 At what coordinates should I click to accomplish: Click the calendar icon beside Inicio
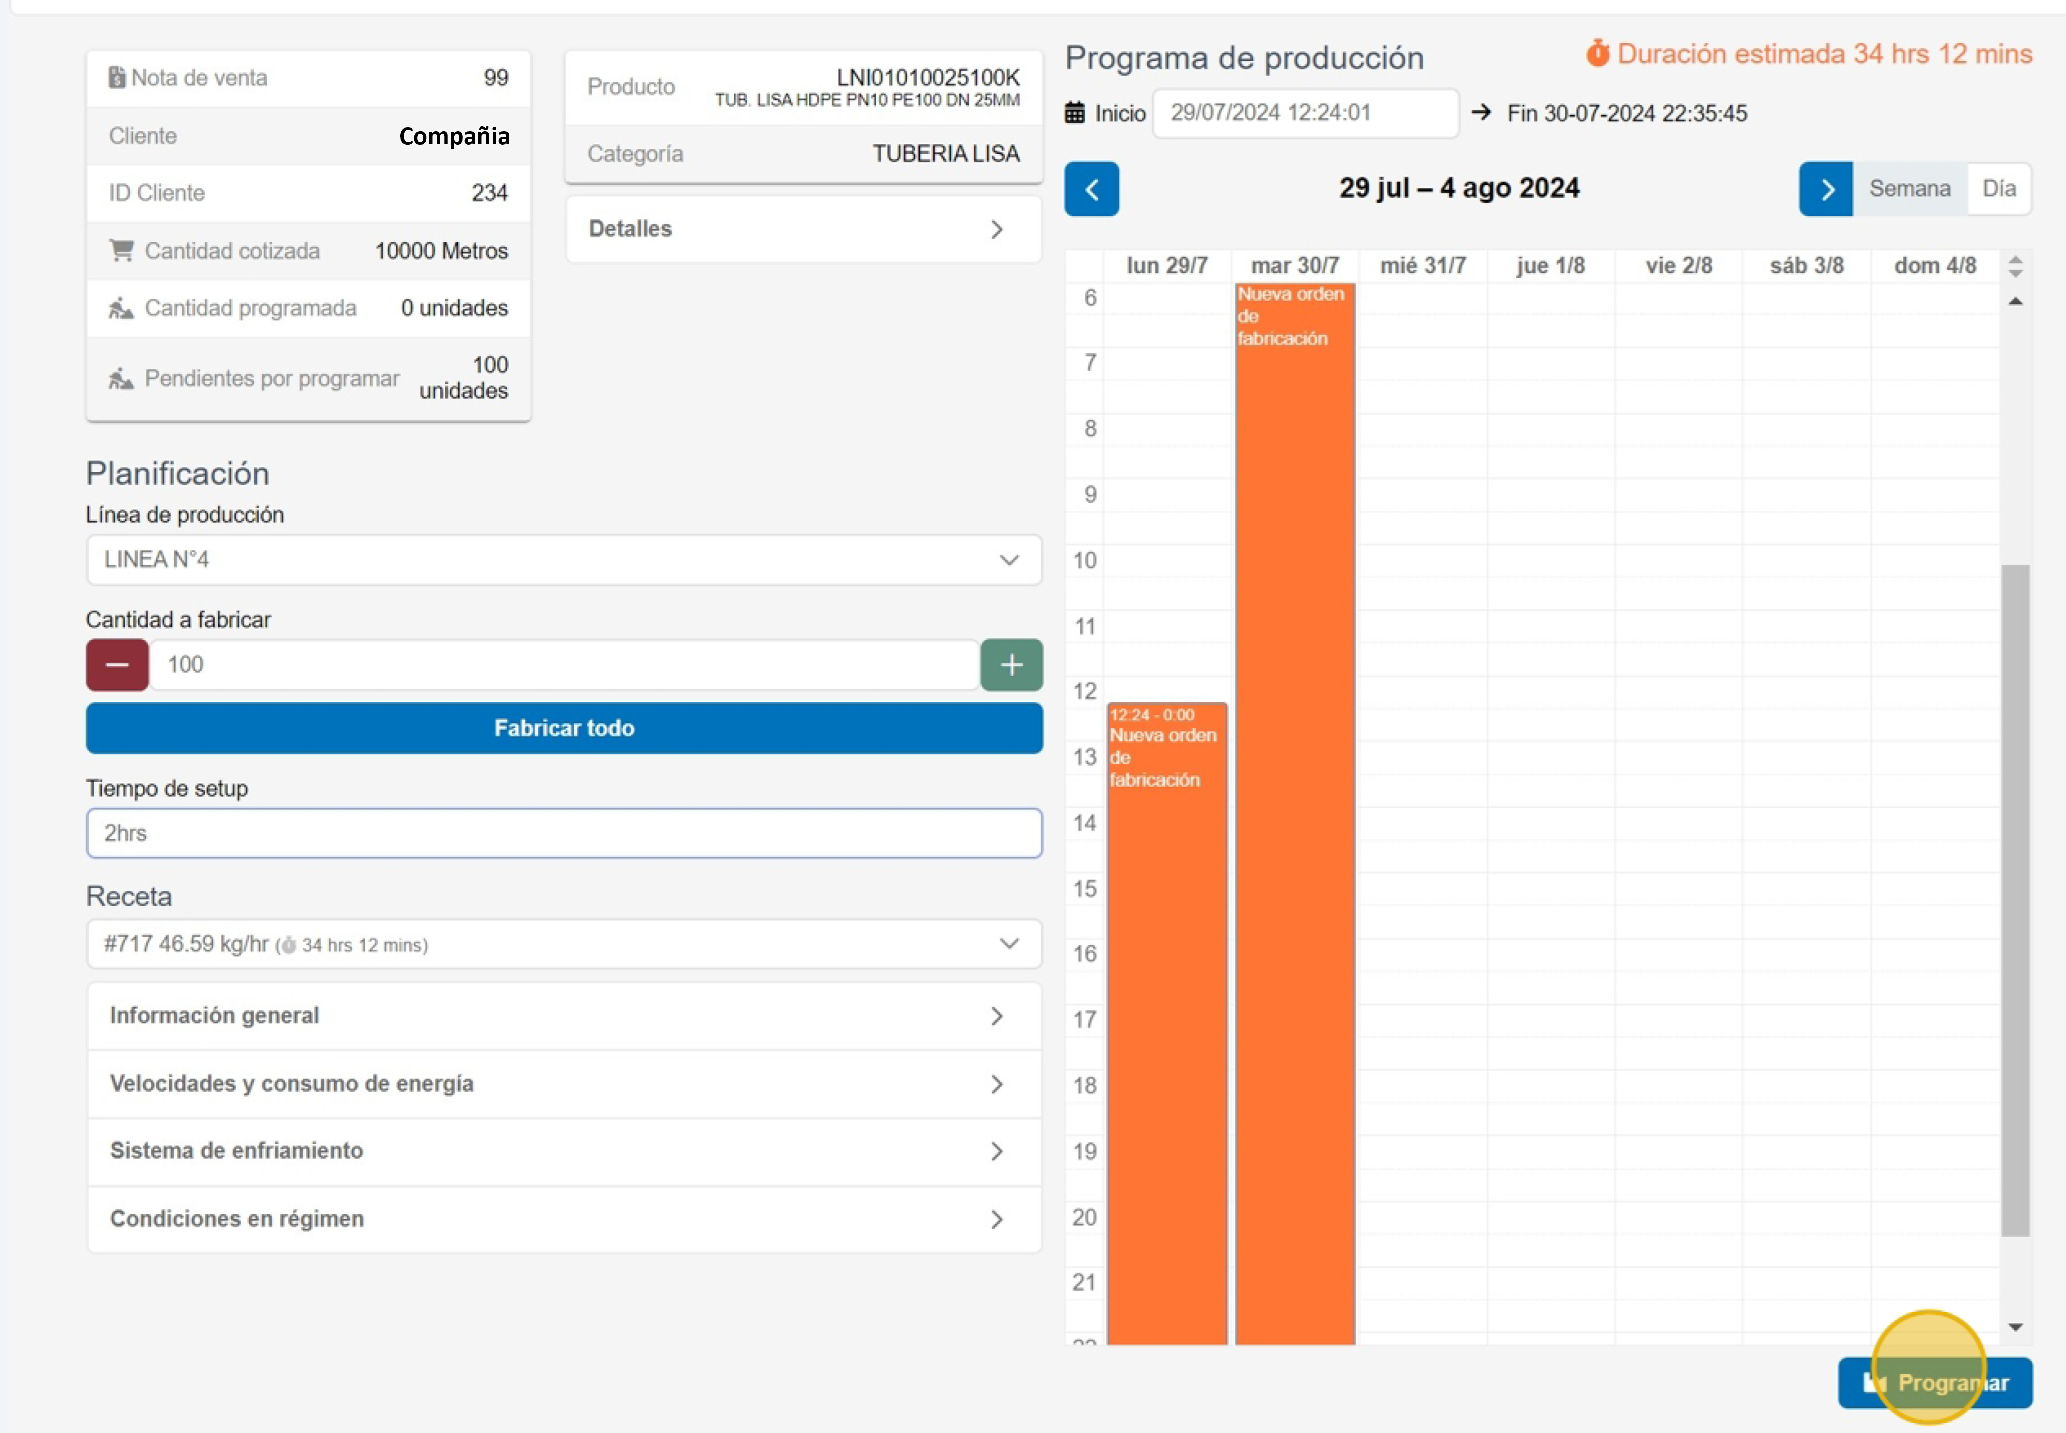click(x=1075, y=113)
